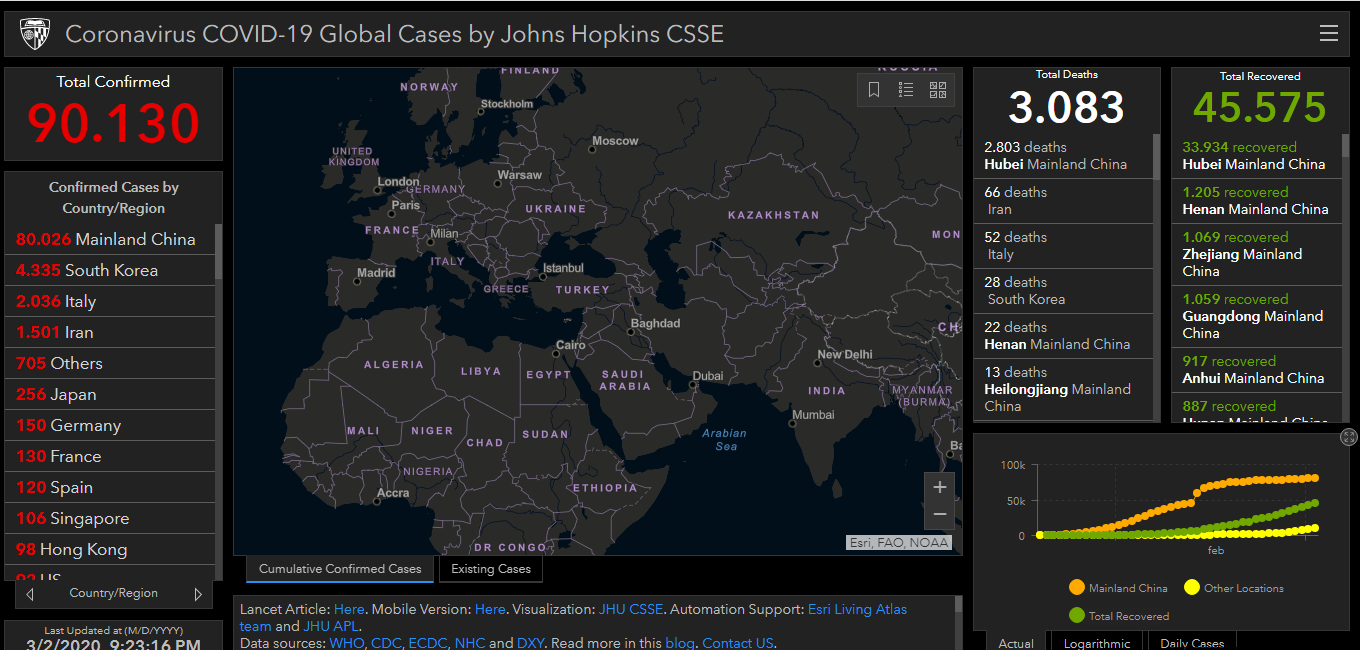Select Heilongjiang row showing 13 deaths
1360x650 pixels.
(x=1063, y=390)
